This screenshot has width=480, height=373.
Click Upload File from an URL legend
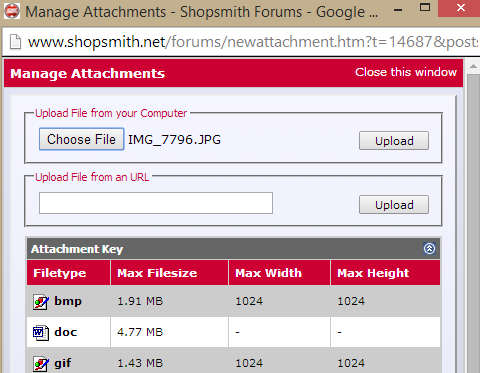[x=92, y=177]
